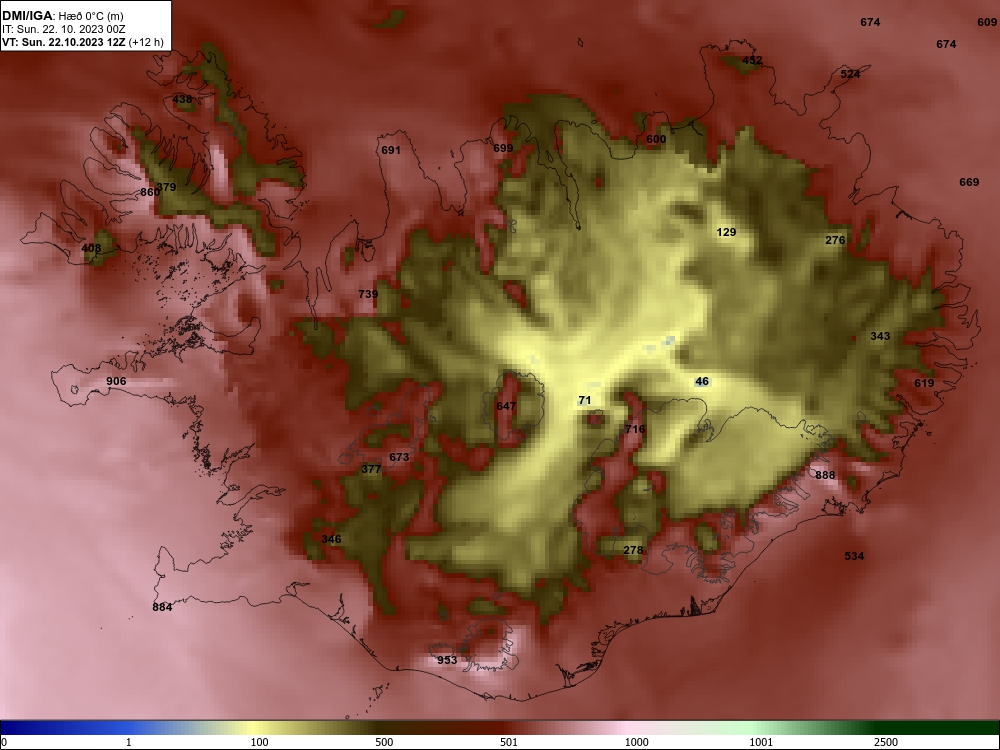1000x750 pixels.
Task: Click the 'VT: Sun. 22.10.2023 12Z' valid time line
Action: pos(83,43)
